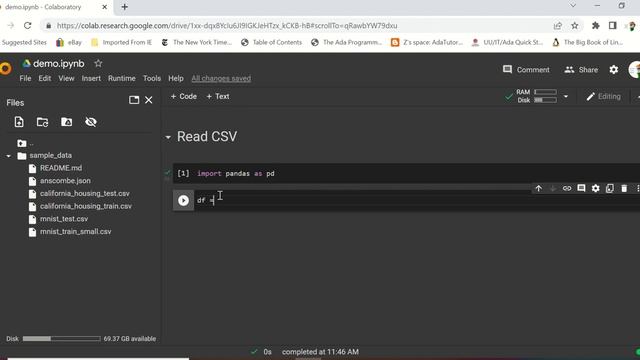Close the Files side panel
The image size is (640, 360).
(x=149, y=100)
